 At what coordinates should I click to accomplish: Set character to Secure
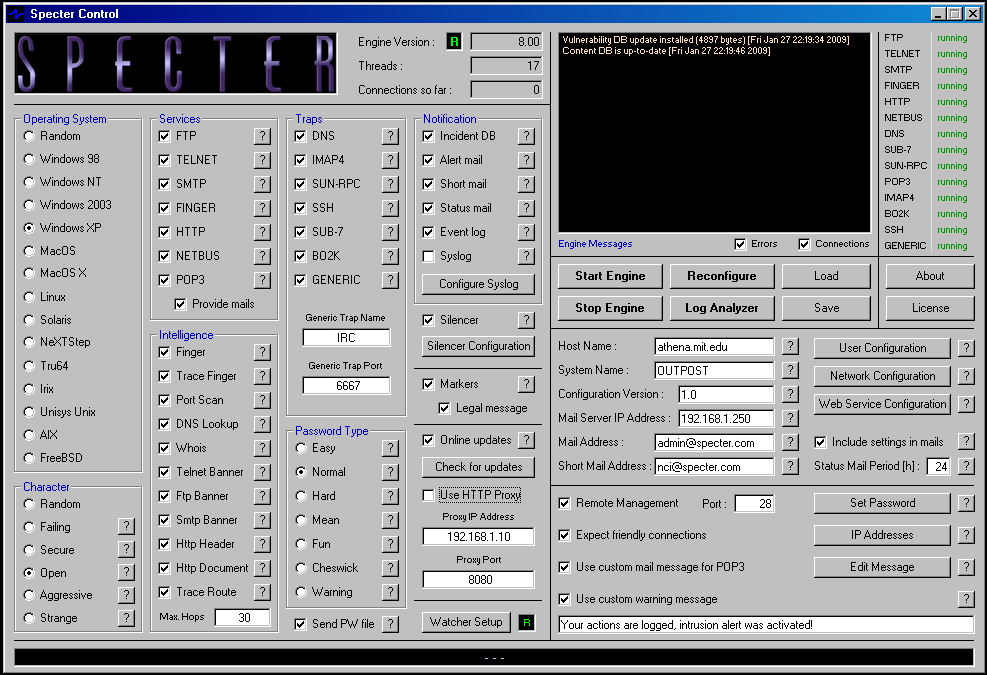[x=29, y=550]
